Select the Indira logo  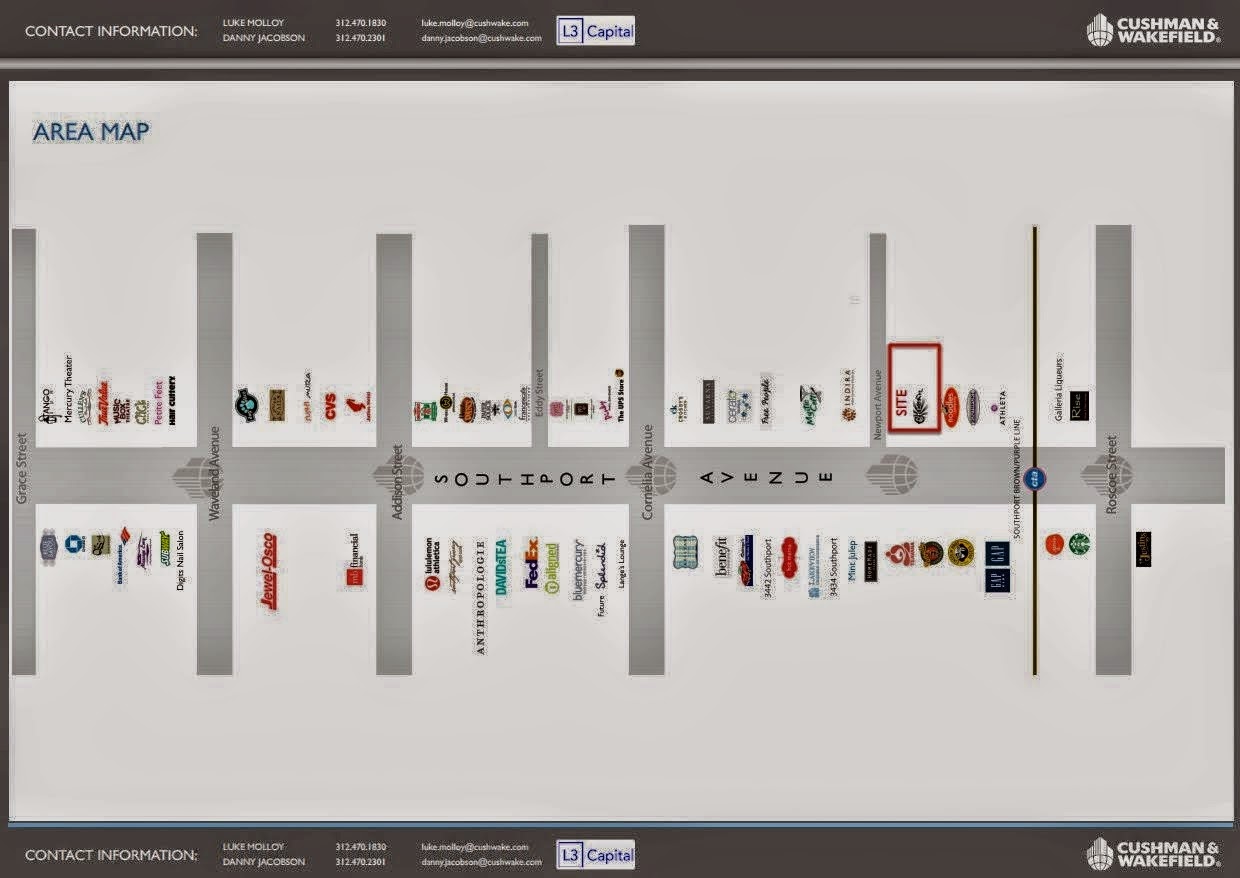(x=848, y=396)
